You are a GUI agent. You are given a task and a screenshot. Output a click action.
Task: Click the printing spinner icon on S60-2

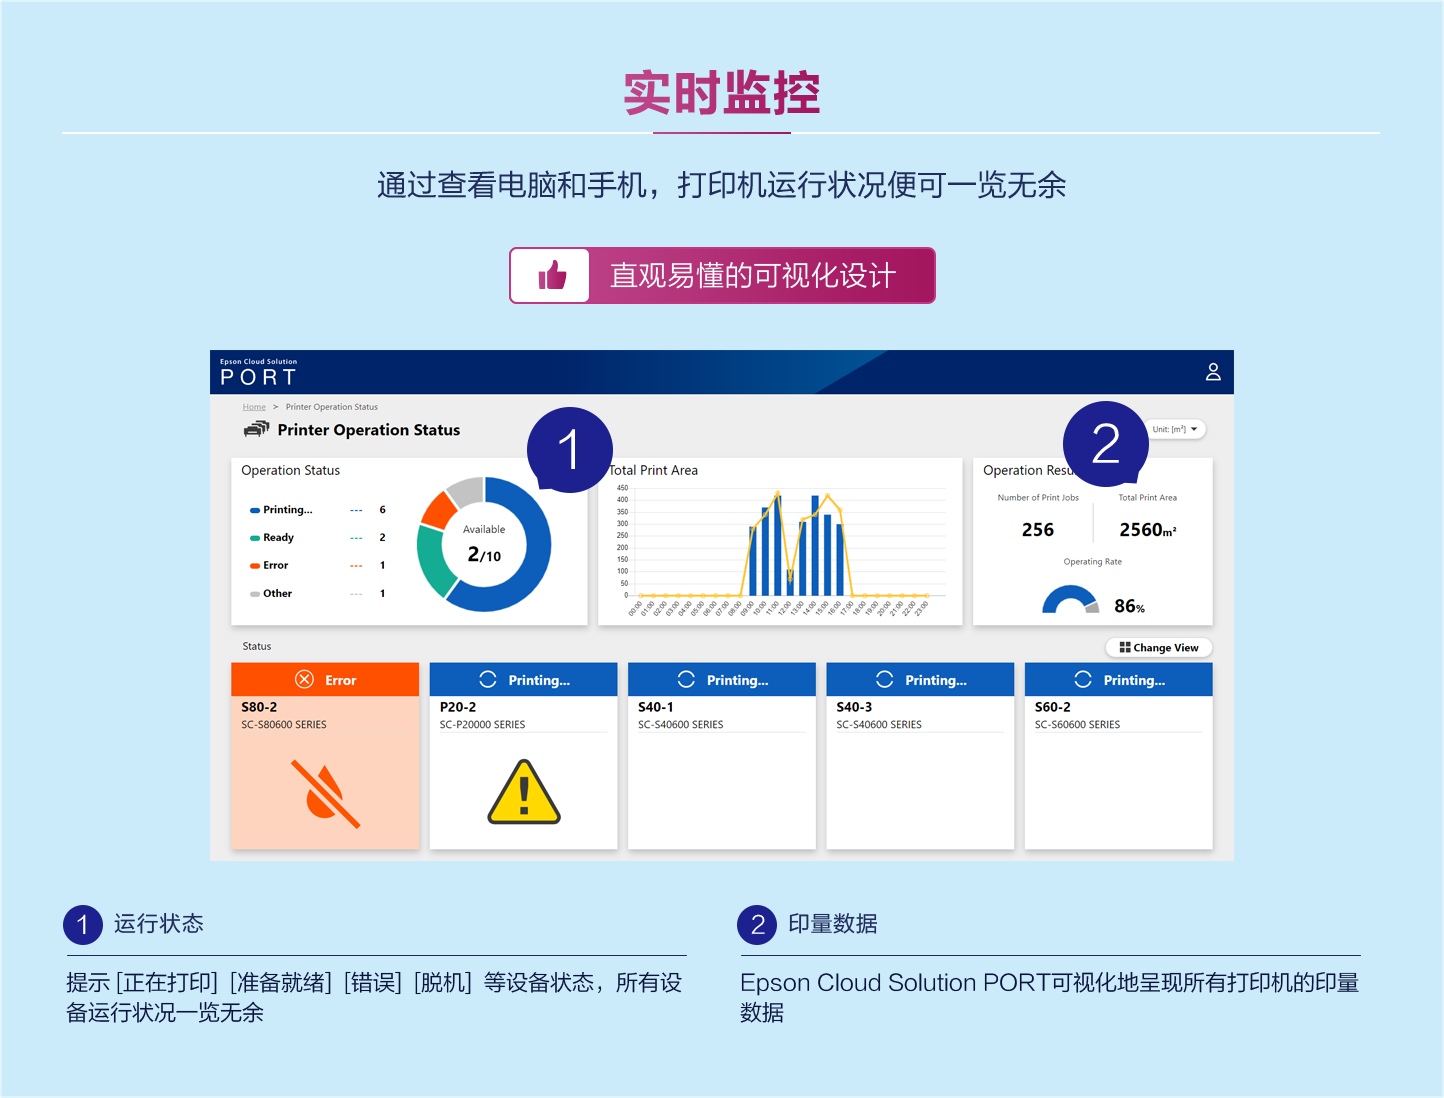pos(1083,680)
